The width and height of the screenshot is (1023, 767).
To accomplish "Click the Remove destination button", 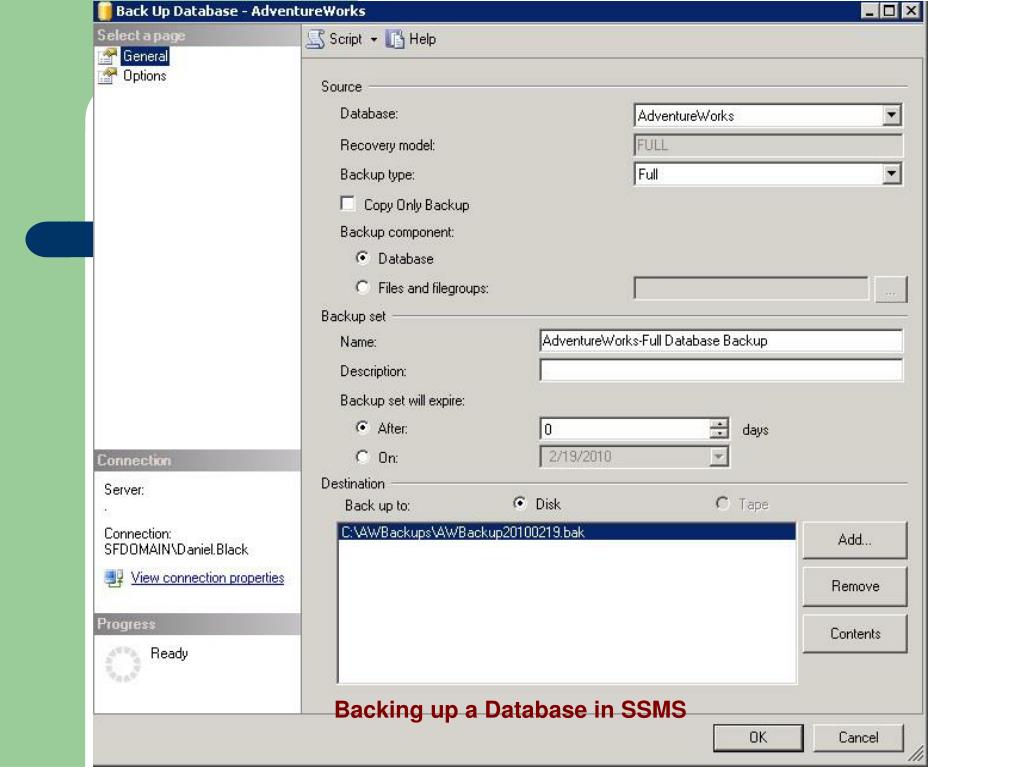I will [855, 586].
